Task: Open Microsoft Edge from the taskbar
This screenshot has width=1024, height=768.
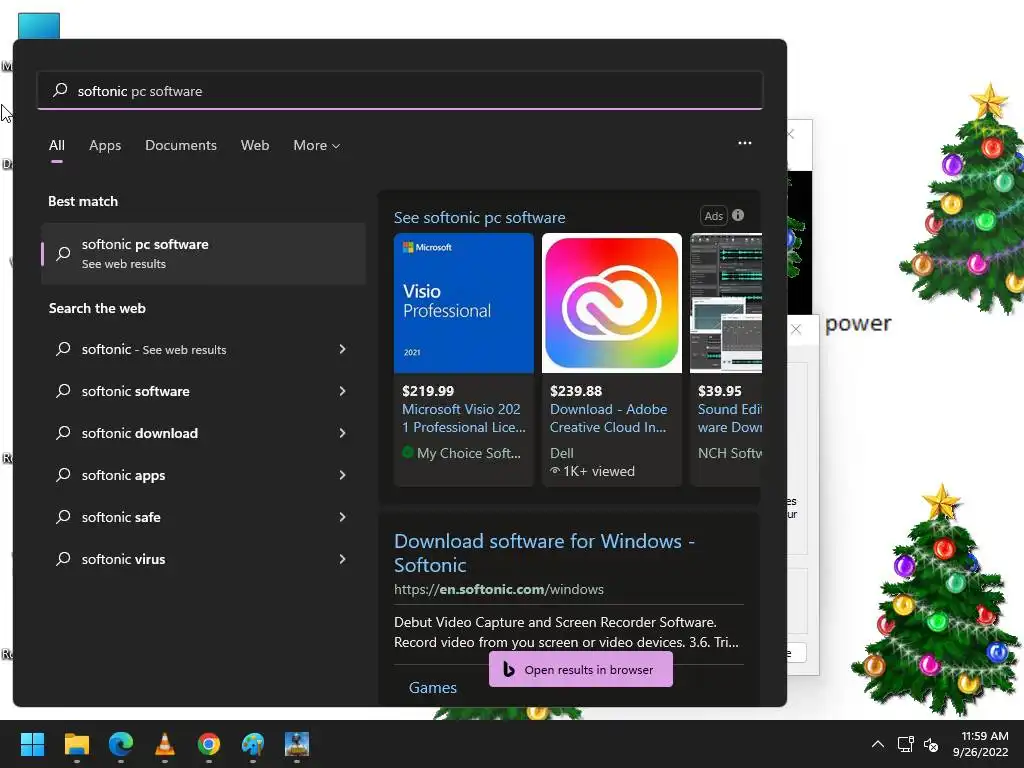Action: coord(121,744)
